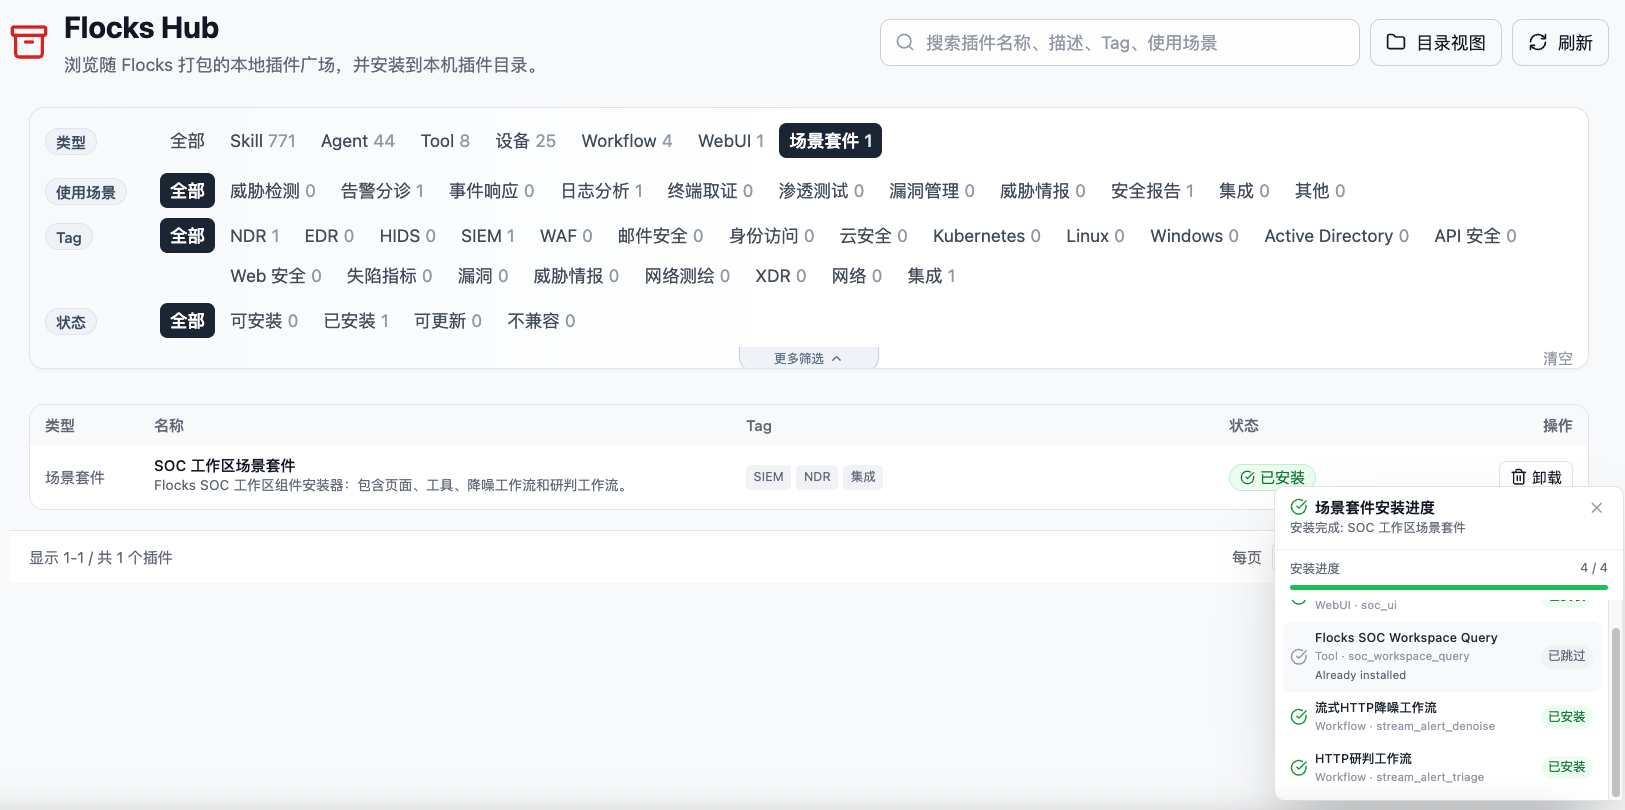Image resolution: width=1625 pixels, height=810 pixels.
Task: Click the check icon for Flocks SOC Workspace Query
Action: [1298, 656]
